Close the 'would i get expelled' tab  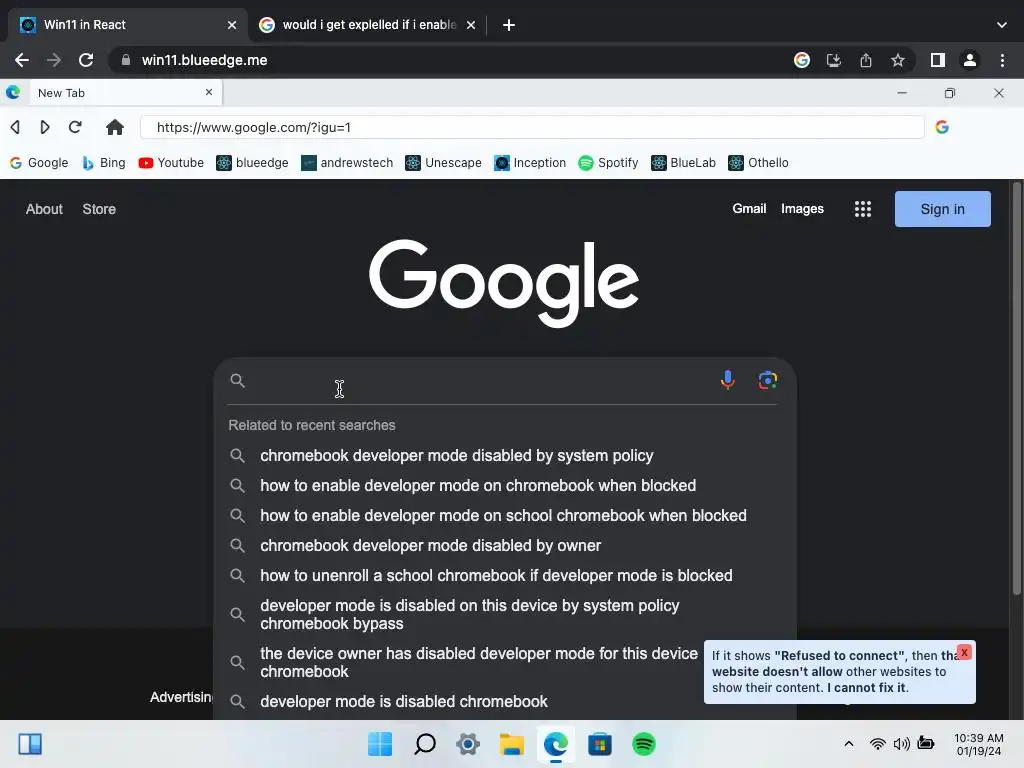[471, 25]
